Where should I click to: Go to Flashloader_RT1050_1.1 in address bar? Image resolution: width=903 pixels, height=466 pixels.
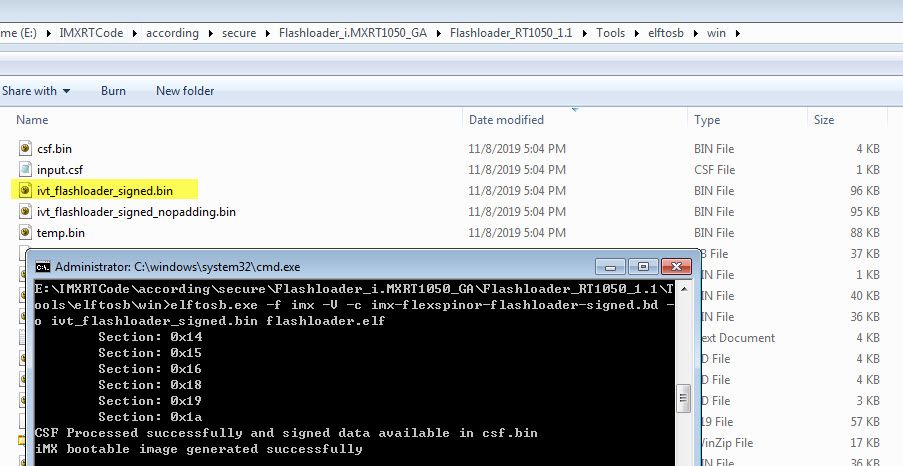point(511,33)
